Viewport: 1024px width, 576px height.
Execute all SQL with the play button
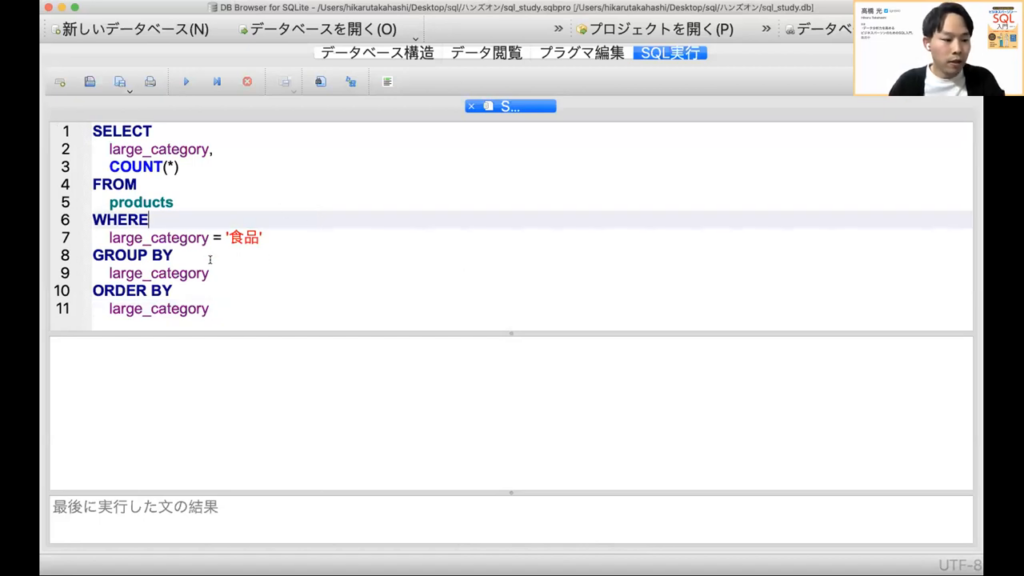click(186, 82)
